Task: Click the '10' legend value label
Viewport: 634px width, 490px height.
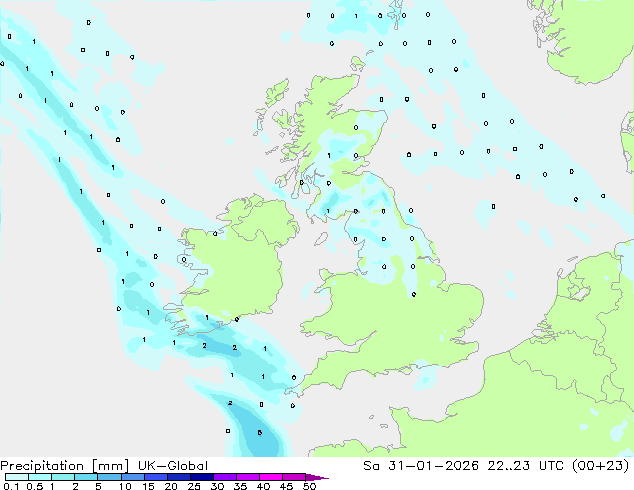Action: [x=125, y=486]
